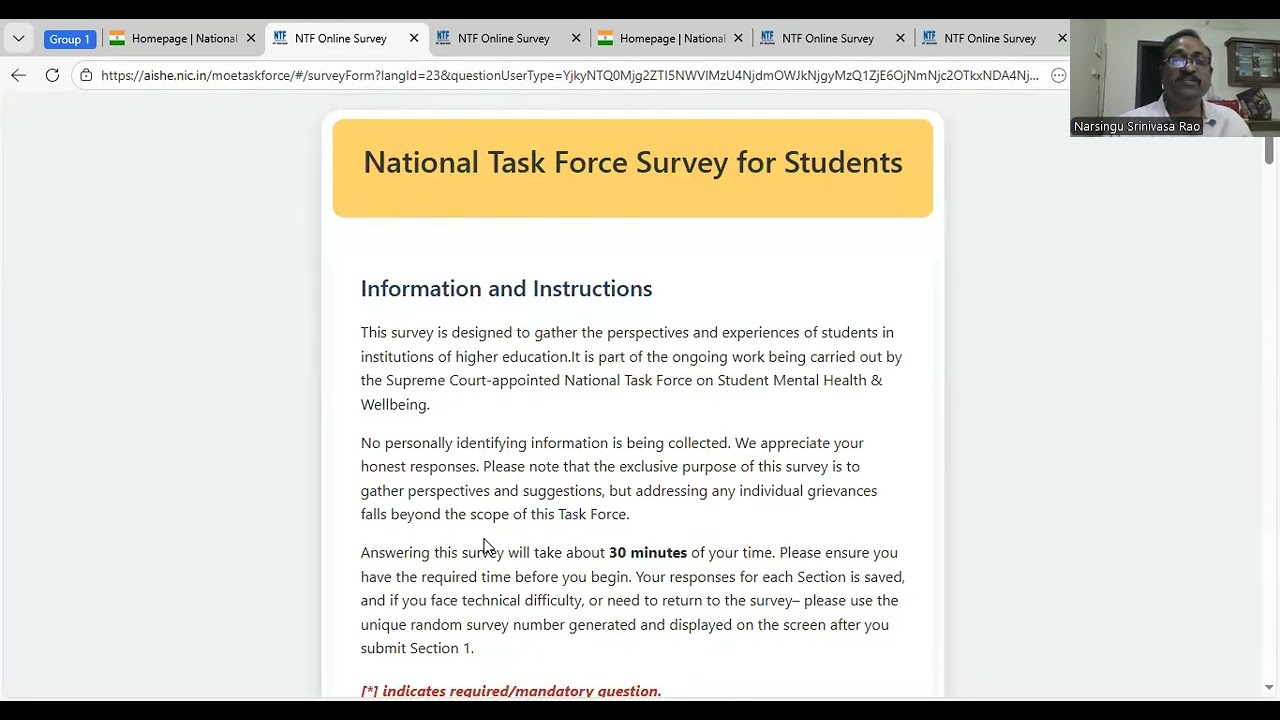Click the bold 30 minutes text
Viewport: 1280px width, 720px height.
(x=648, y=553)
